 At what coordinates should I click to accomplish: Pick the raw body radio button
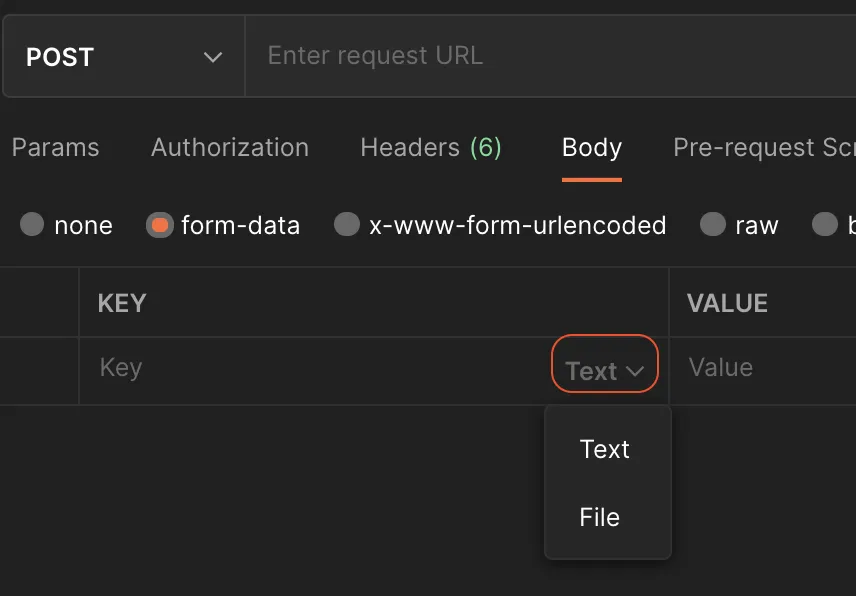pos(713,225)
